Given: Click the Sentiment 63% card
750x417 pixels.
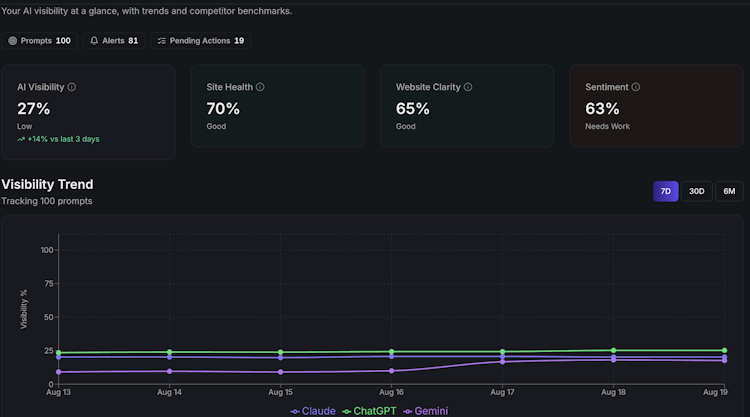Looking at the screenshot, I should (656, 106).
